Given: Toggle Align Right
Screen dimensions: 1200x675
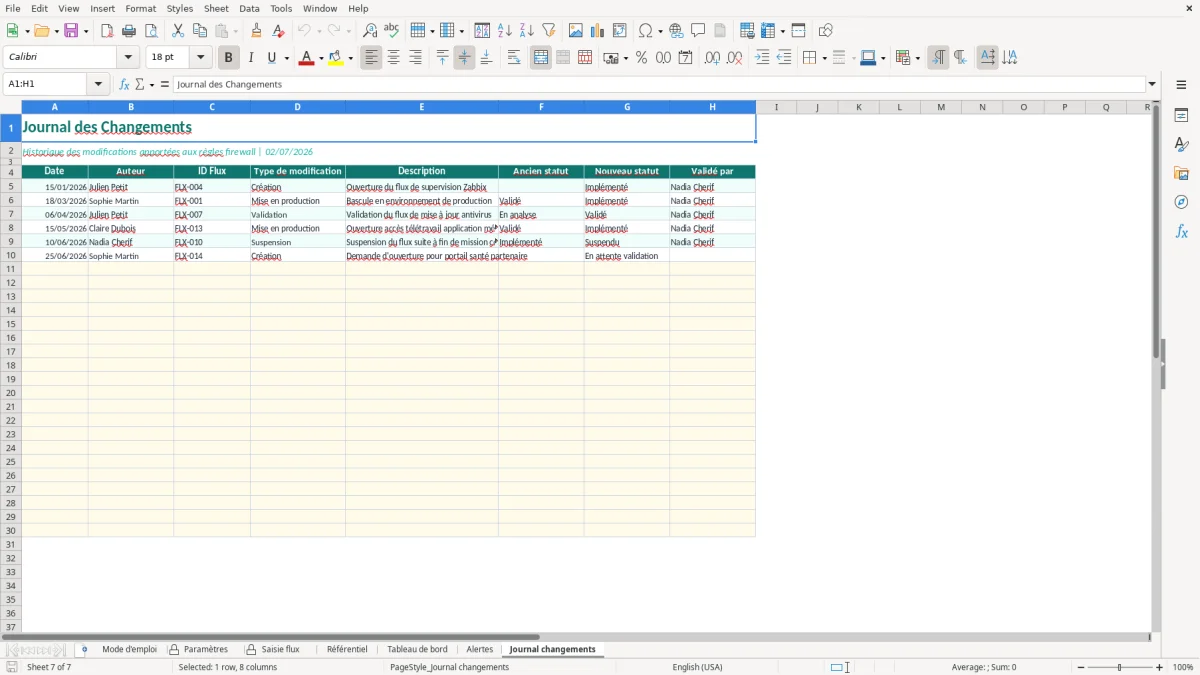Looking at the screenshot, I should [415, 58].
